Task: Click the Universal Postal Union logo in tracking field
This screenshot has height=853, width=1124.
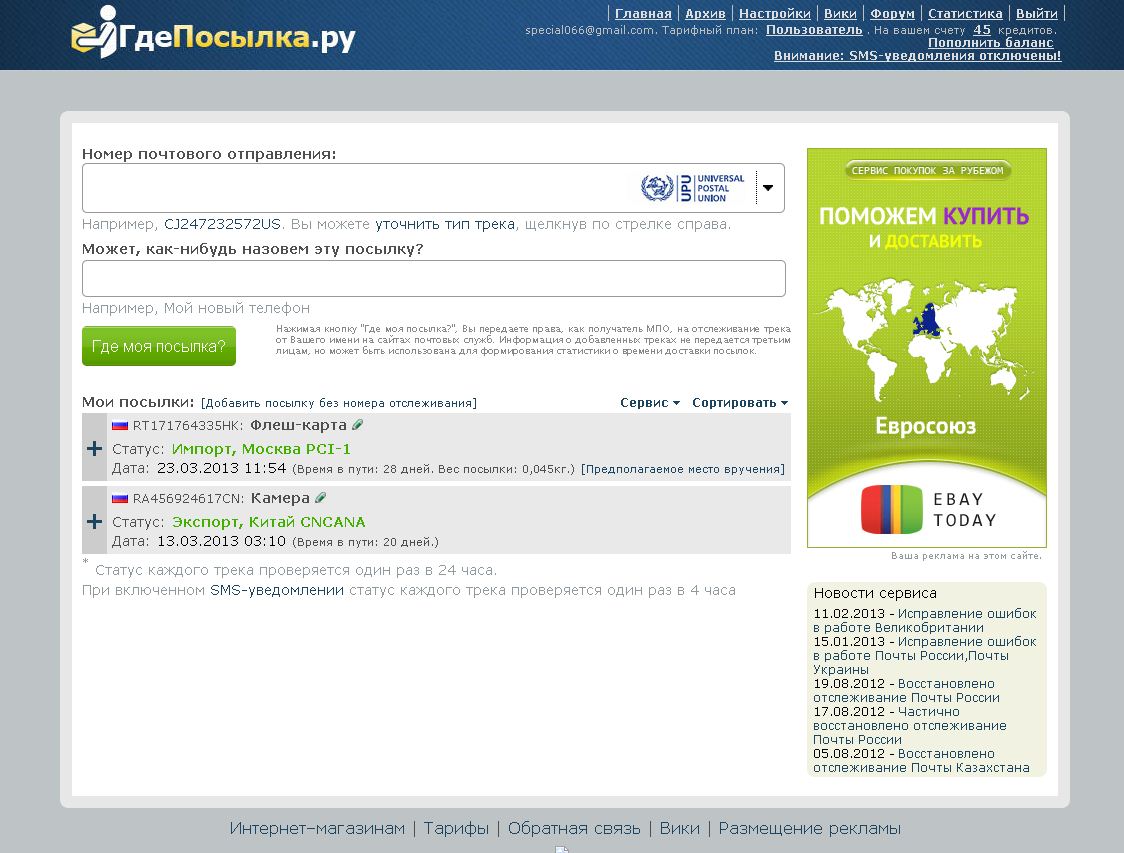Action: 692,189
